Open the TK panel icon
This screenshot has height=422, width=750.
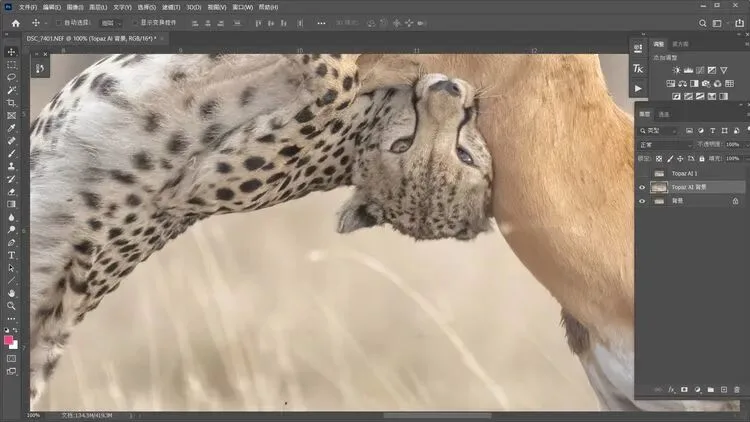638,68
